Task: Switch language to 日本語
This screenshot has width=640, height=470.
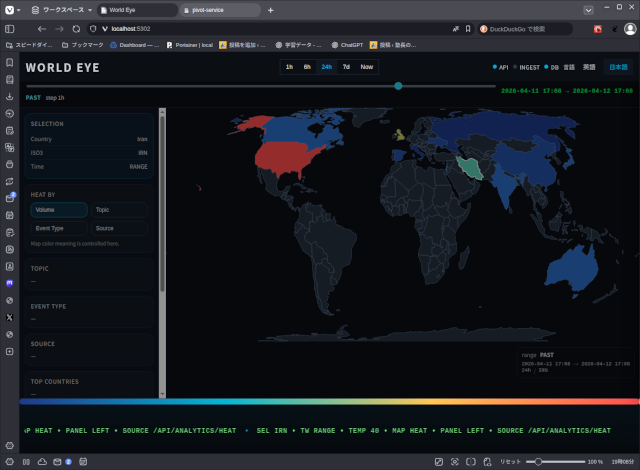Action: 618,67
